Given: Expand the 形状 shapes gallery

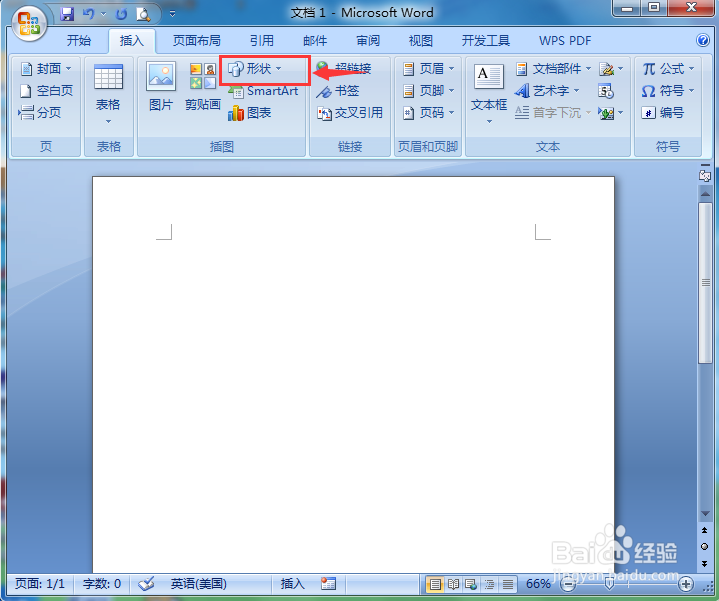Looking at the screenshot, I should 255,69.
